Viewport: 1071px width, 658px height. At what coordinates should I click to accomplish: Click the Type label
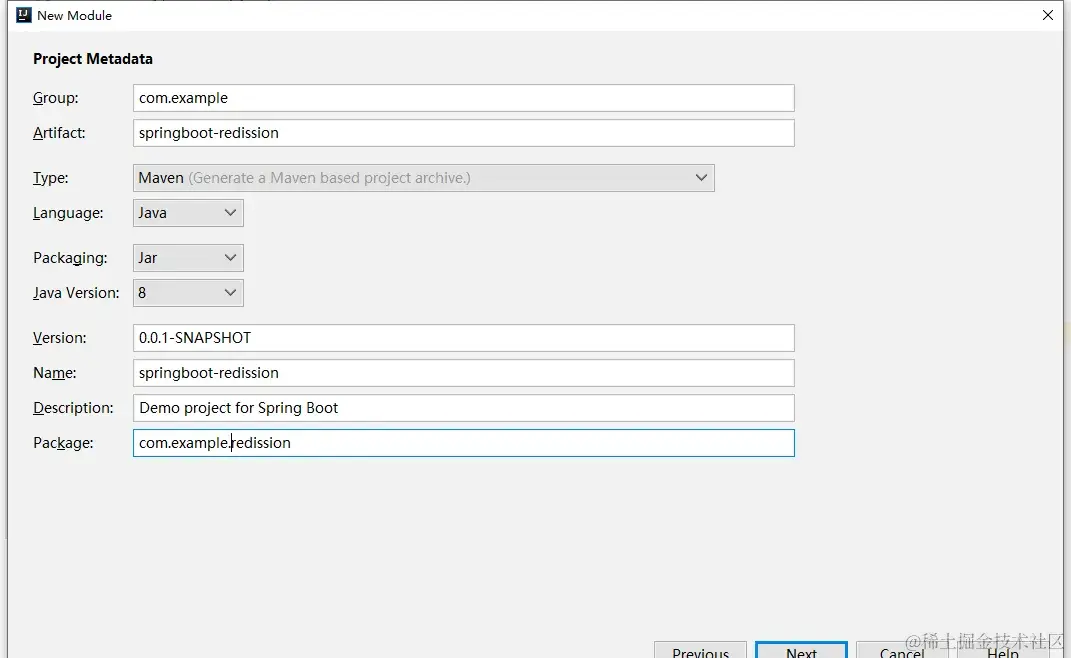tap(51, 178)
